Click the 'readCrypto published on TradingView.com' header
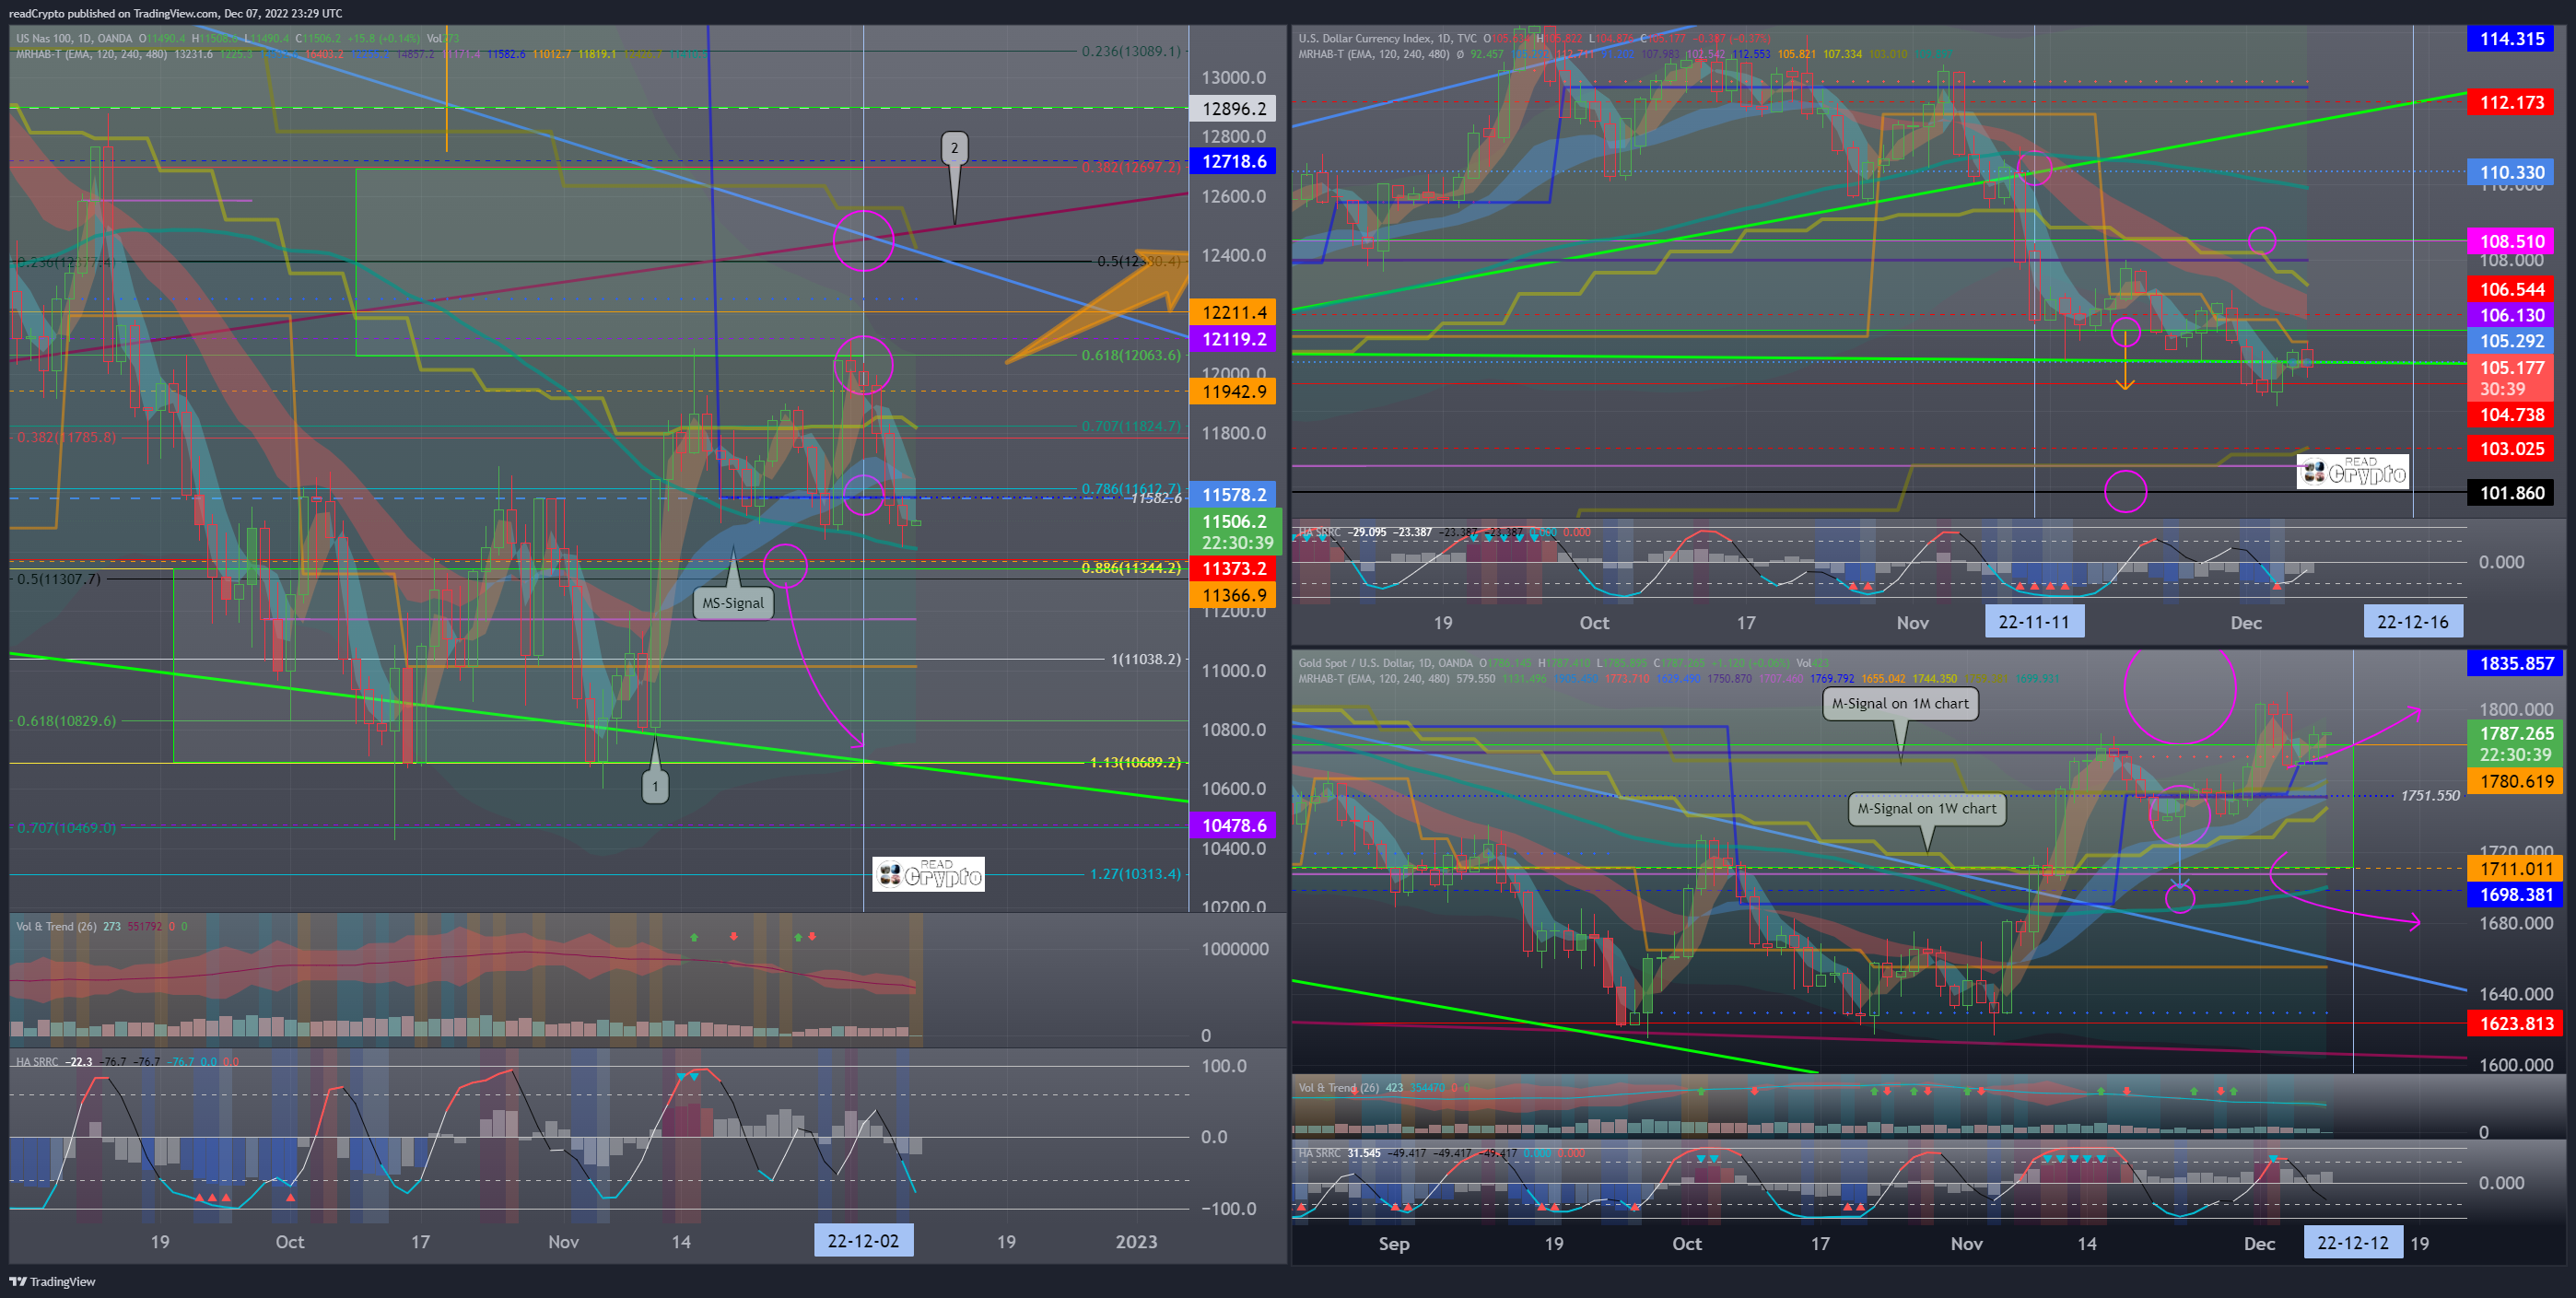 coord(113,13)
